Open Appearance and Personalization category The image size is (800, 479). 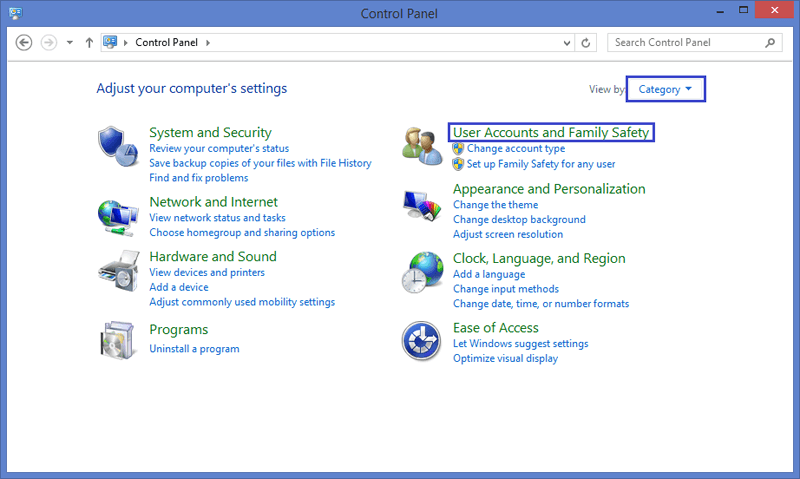549,189
